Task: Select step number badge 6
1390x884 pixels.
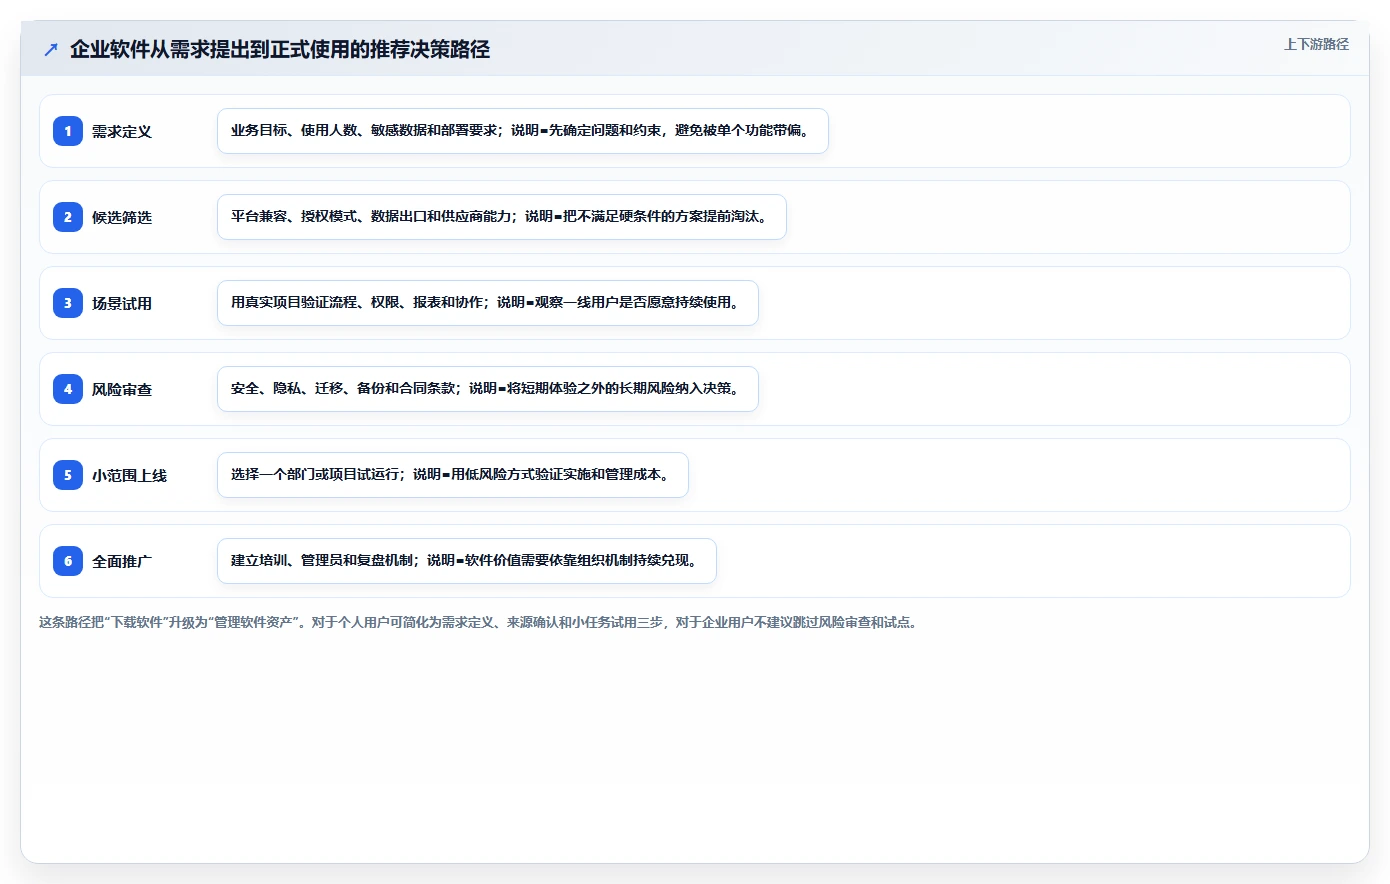Action: pyautogui.click(x=68, y=561)
